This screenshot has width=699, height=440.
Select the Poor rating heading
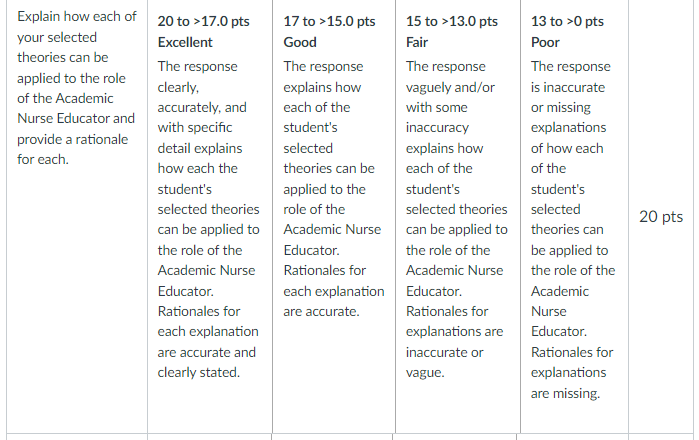[545, 42]
